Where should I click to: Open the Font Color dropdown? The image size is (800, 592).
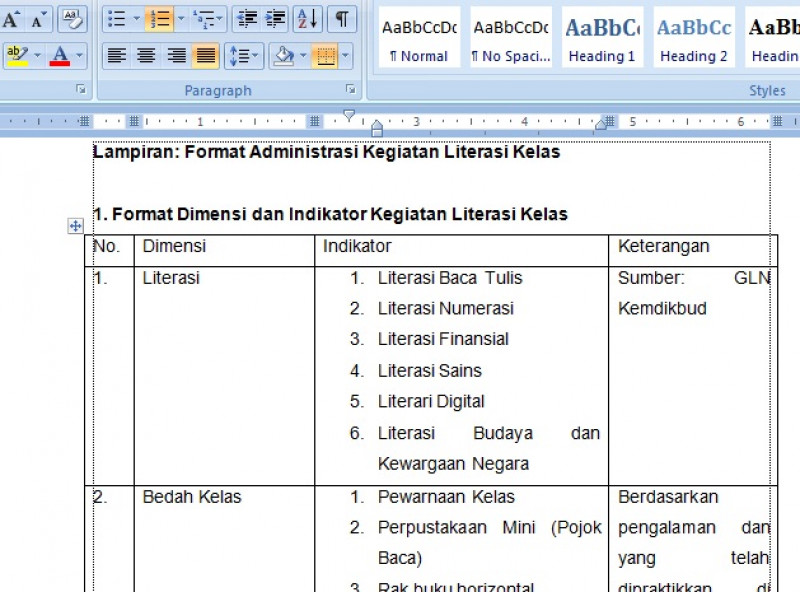[80, 56]
